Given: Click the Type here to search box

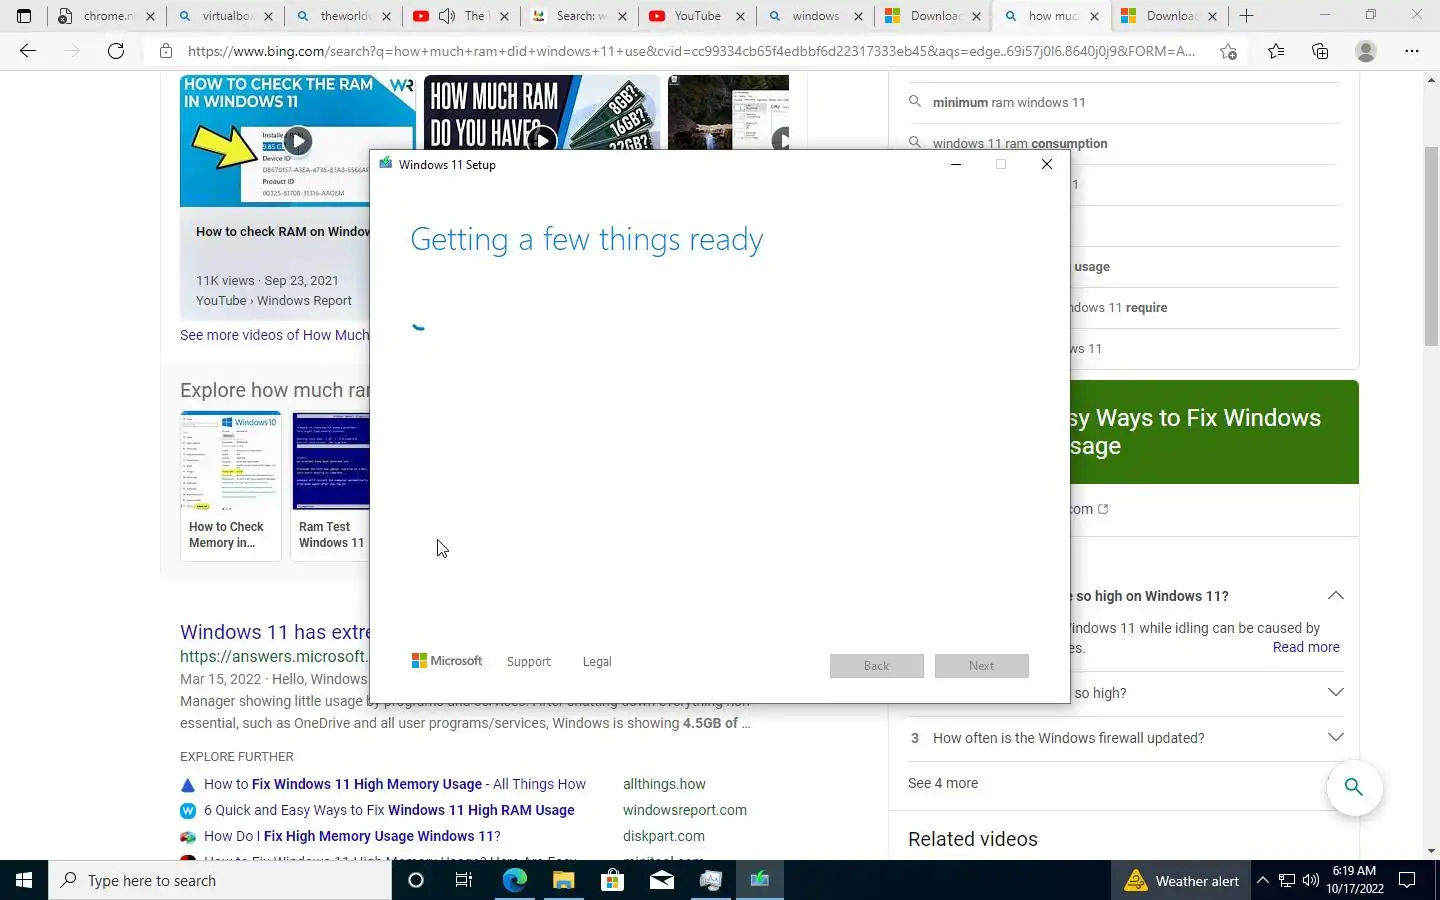Looking at the screenshot, I should [220, 880].
